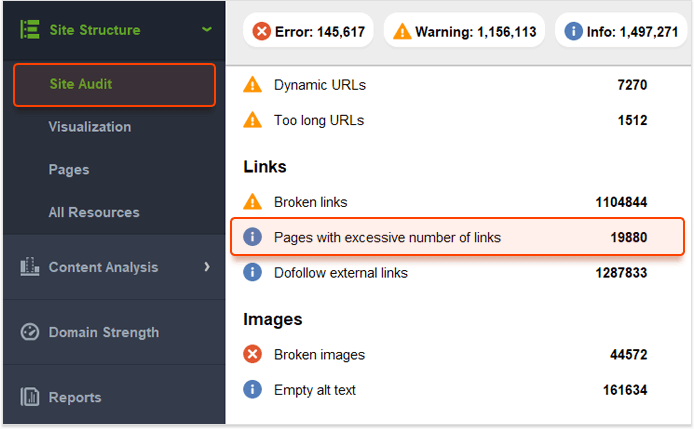Filter by Info: 1,497,271 badge
The image size is (694, 429).
621,31
